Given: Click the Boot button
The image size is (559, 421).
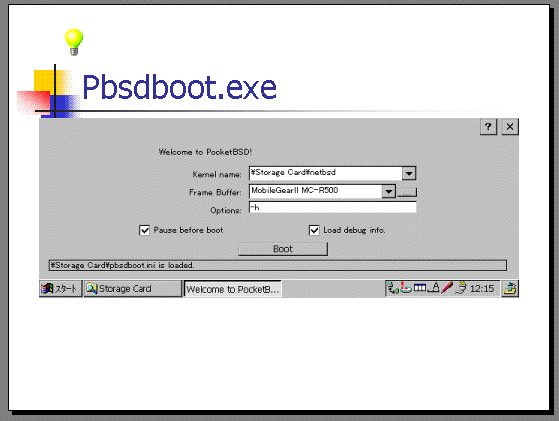Looking at the screenshot, I should 283,249.
